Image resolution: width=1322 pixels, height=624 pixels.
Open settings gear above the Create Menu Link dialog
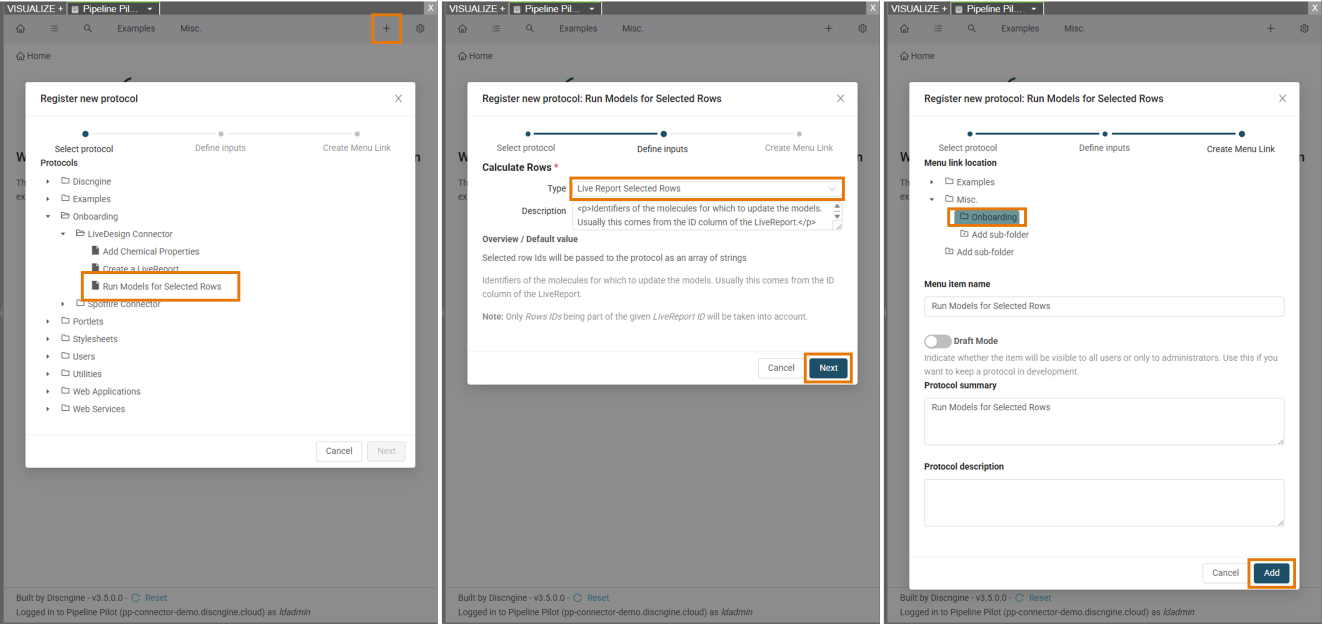click(1304, 28)
